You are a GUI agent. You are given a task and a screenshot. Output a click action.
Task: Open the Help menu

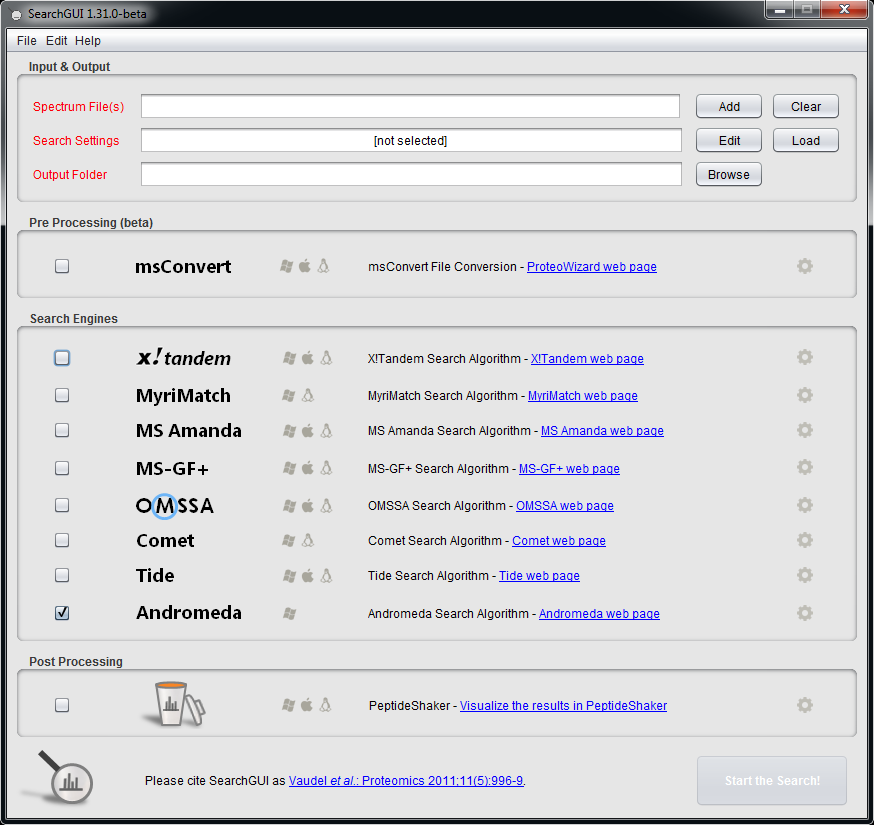pyautogui.click(x=88, y=41)
